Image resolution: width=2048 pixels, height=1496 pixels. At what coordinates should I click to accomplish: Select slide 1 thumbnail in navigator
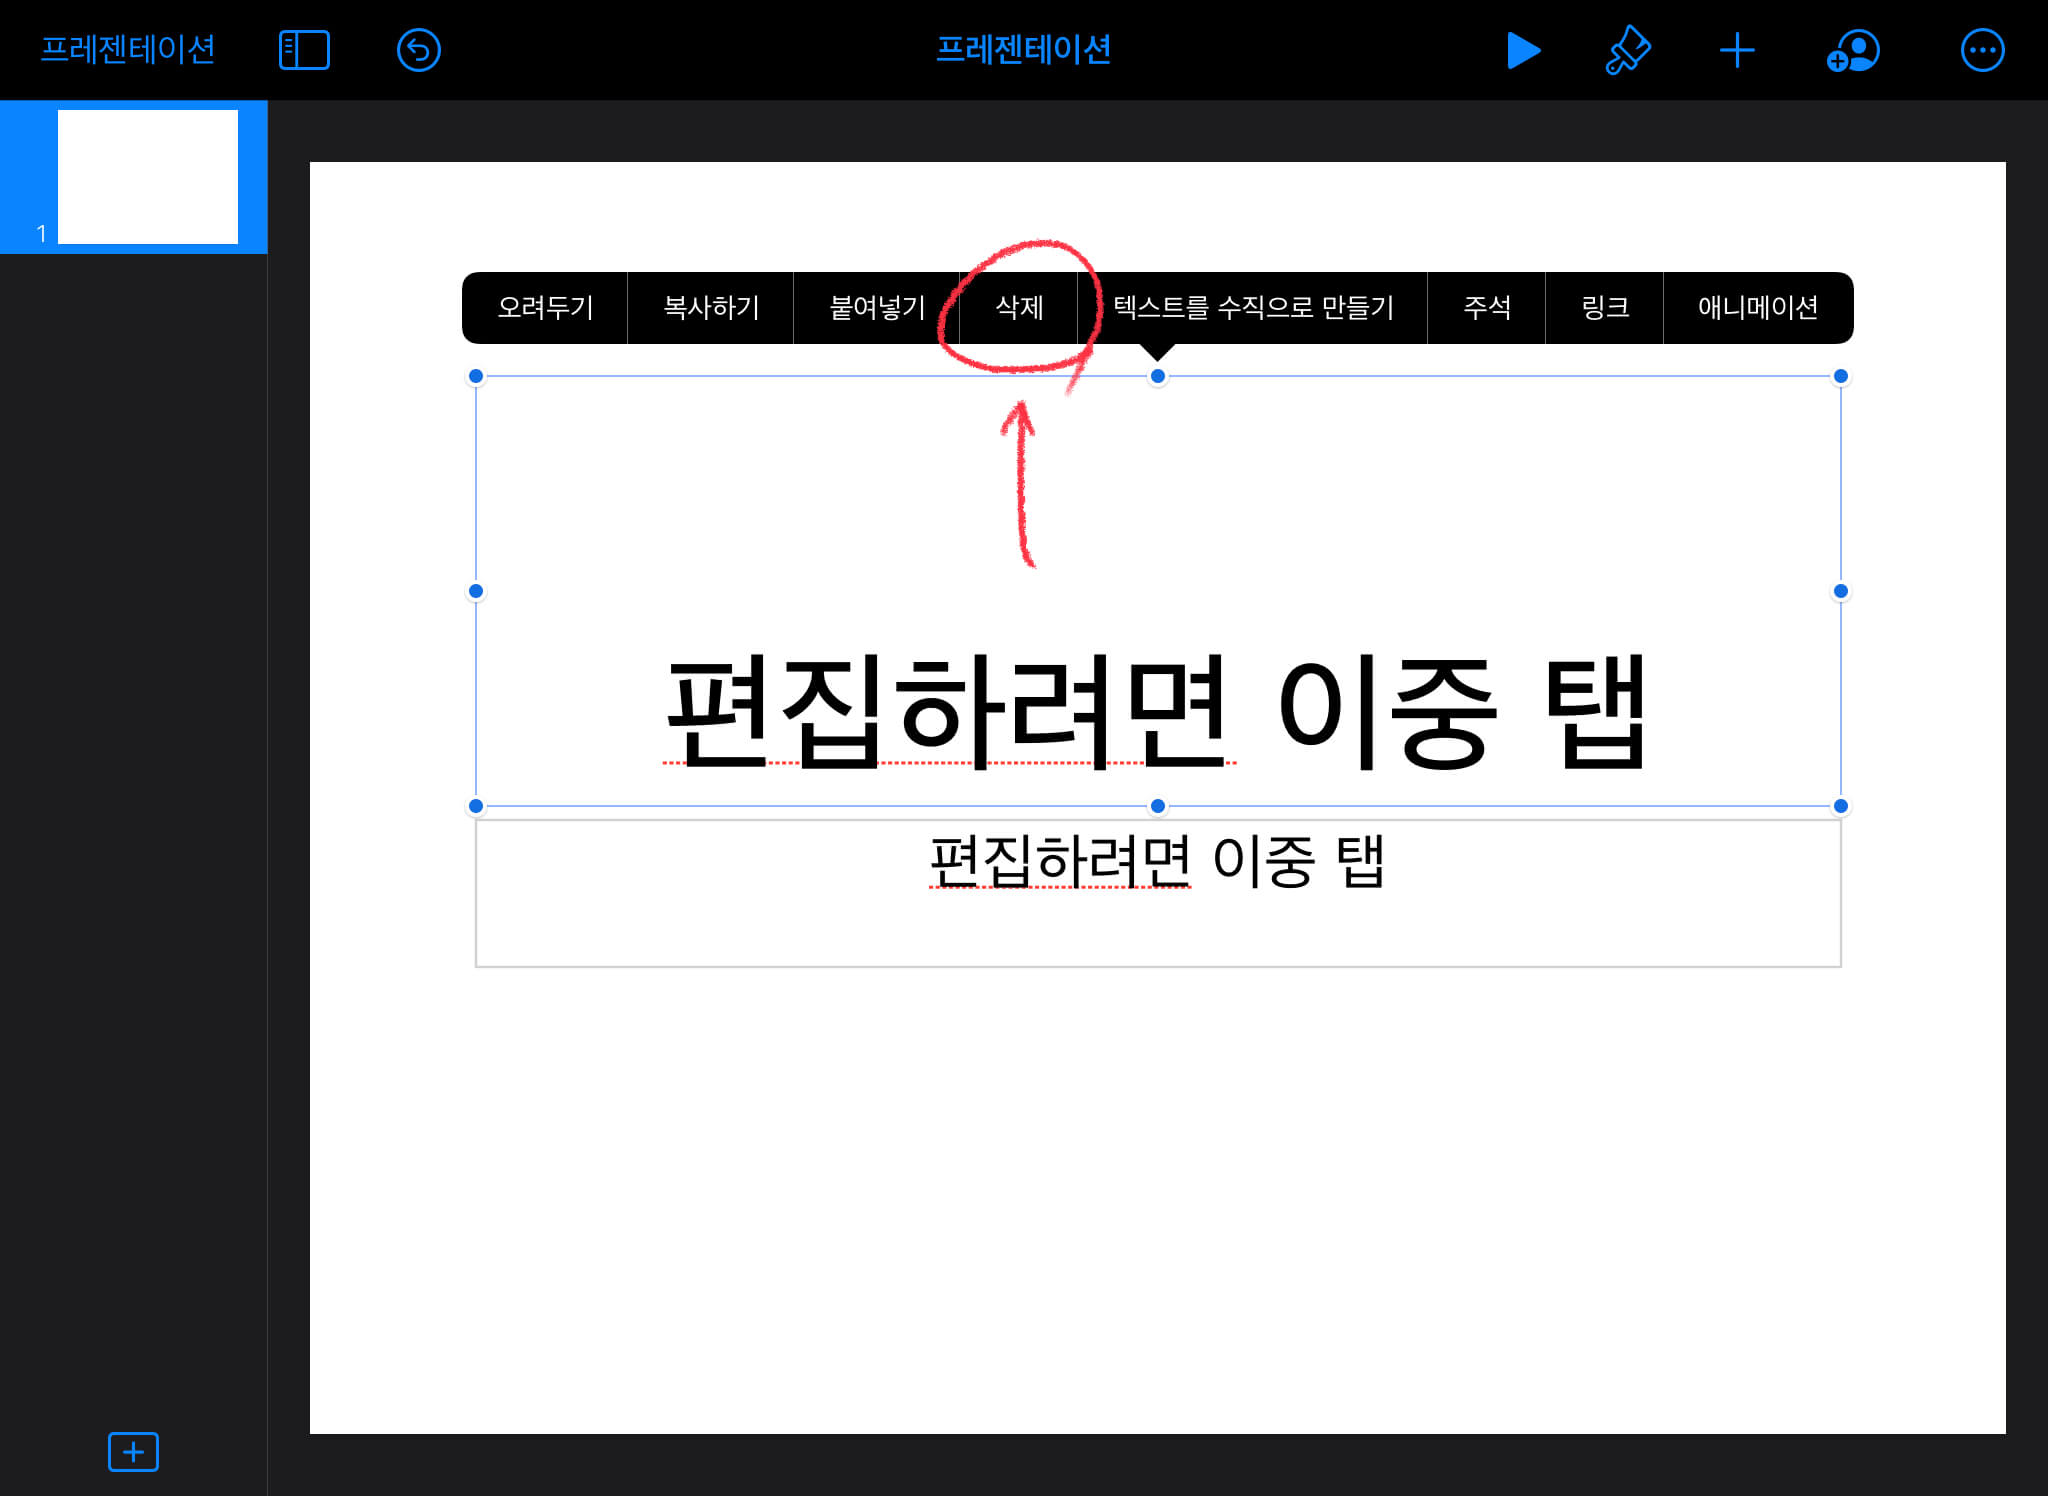(x=147, y=177)
